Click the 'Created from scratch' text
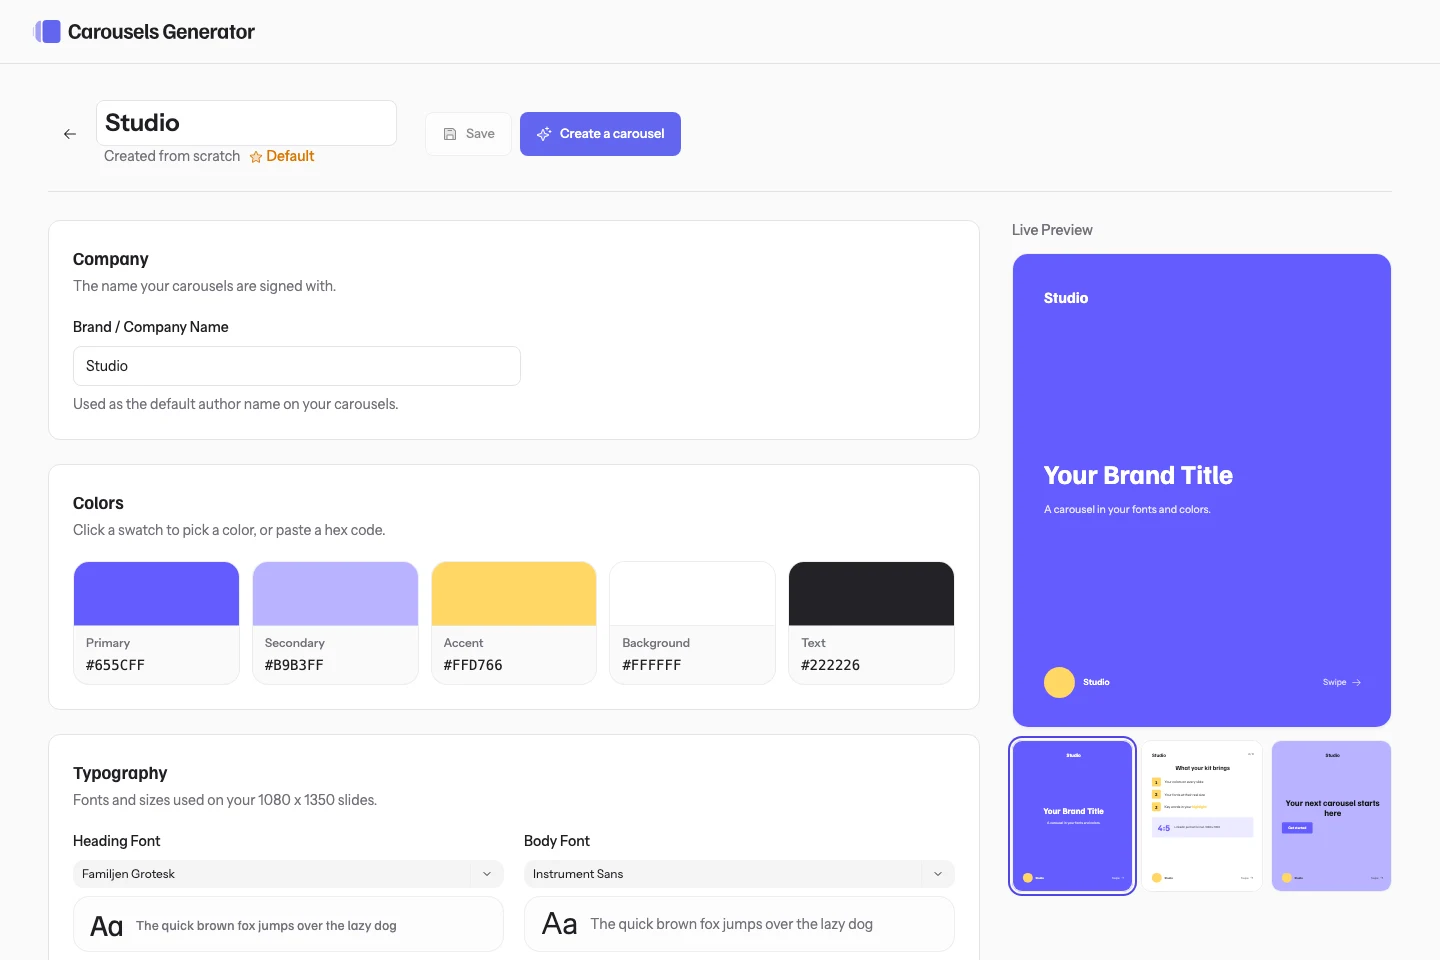Viewport: 1440px width, 960px height. click(172, 156)
